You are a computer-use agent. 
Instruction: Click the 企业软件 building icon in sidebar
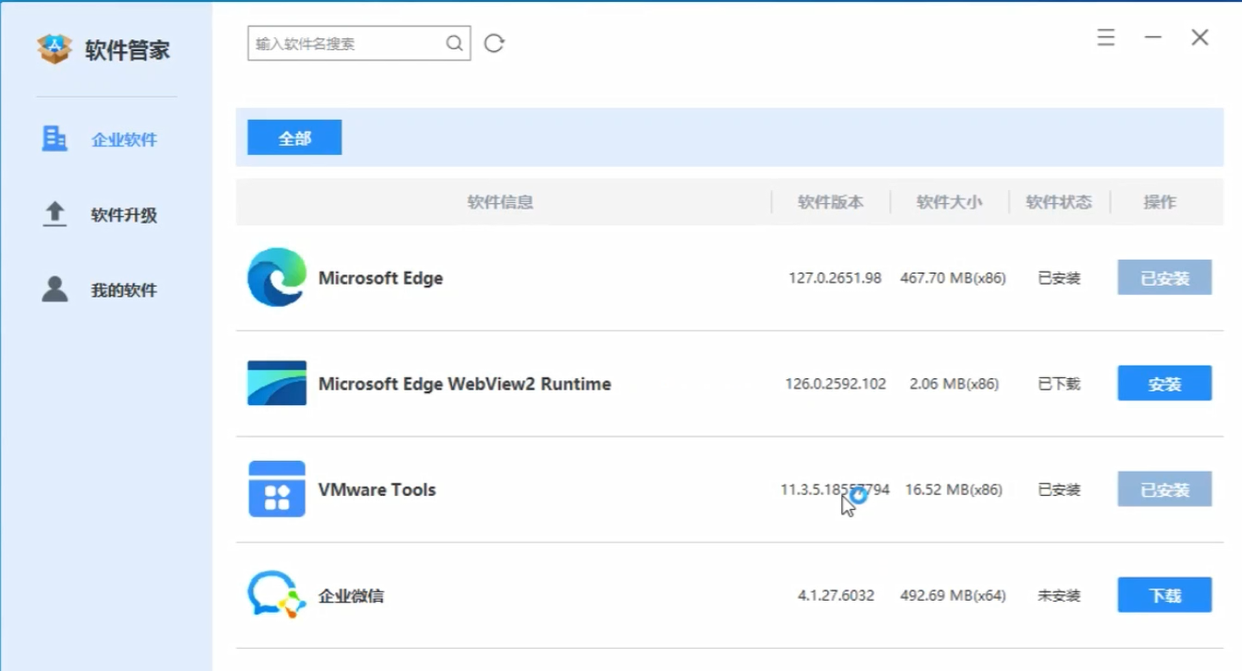(x=54, y=139)
